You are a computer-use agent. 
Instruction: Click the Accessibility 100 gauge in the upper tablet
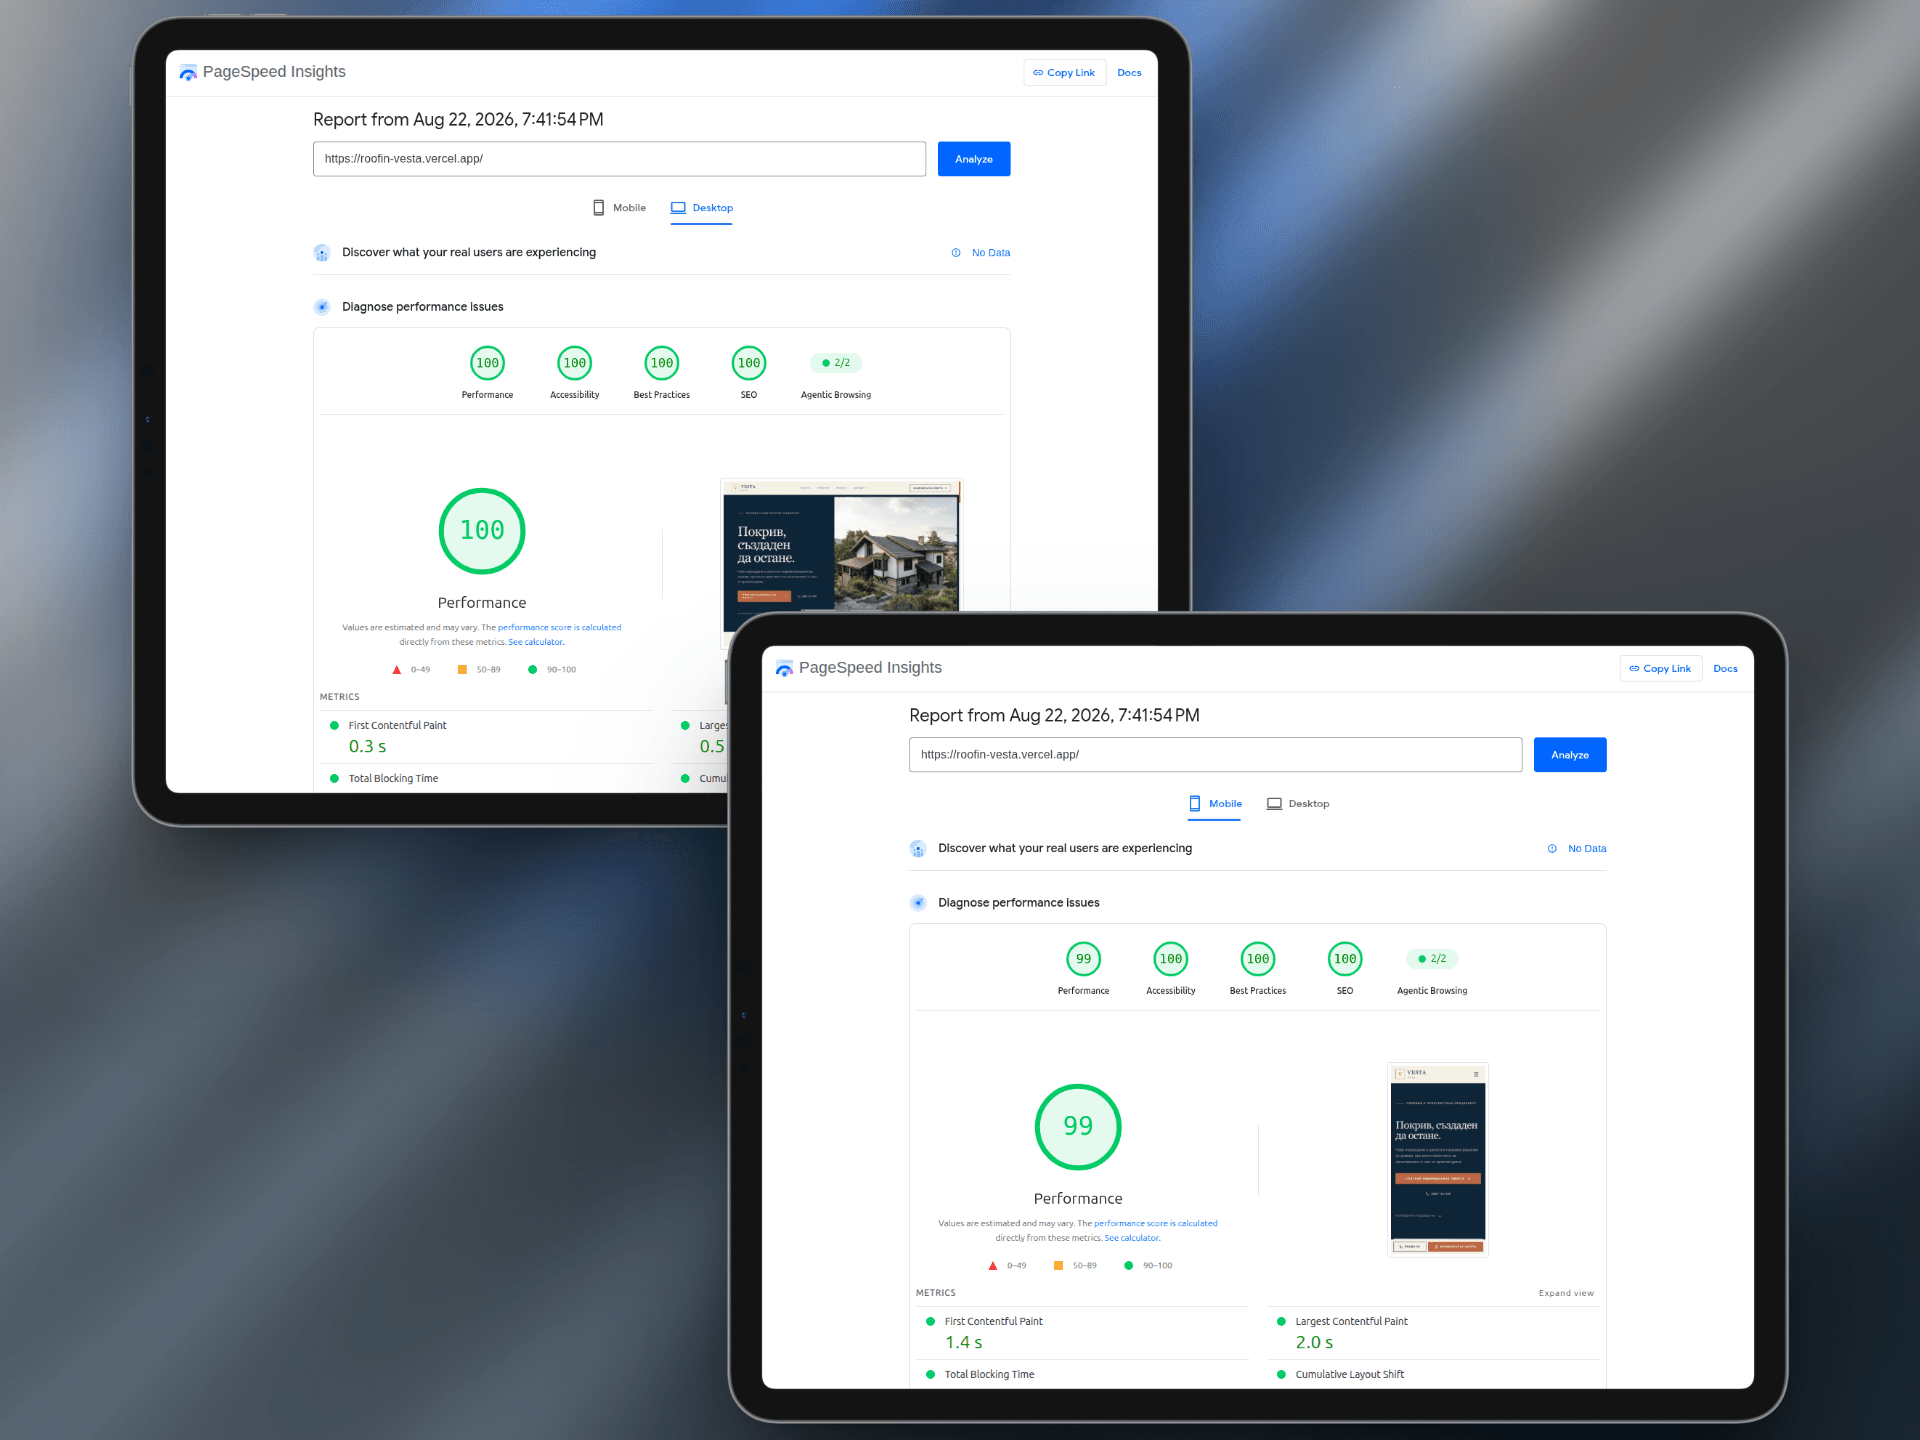click(x=574, y=363)
